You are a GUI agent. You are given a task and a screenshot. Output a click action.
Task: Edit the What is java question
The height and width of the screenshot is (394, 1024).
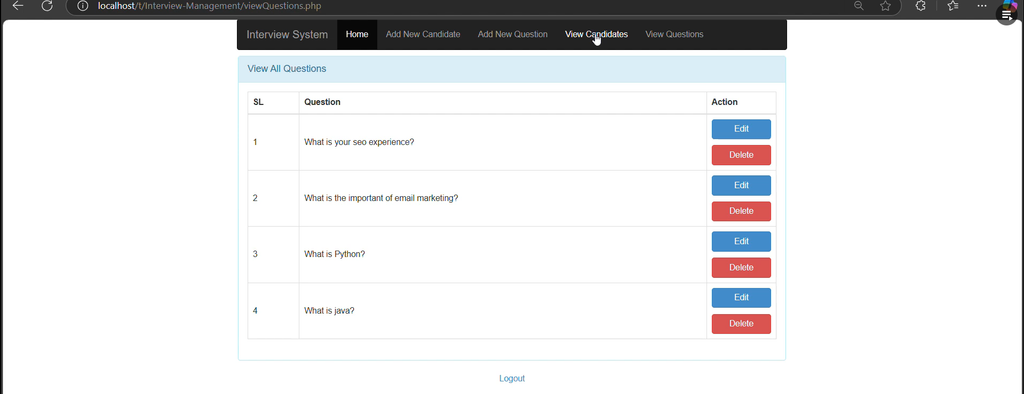tap(741, 298)
